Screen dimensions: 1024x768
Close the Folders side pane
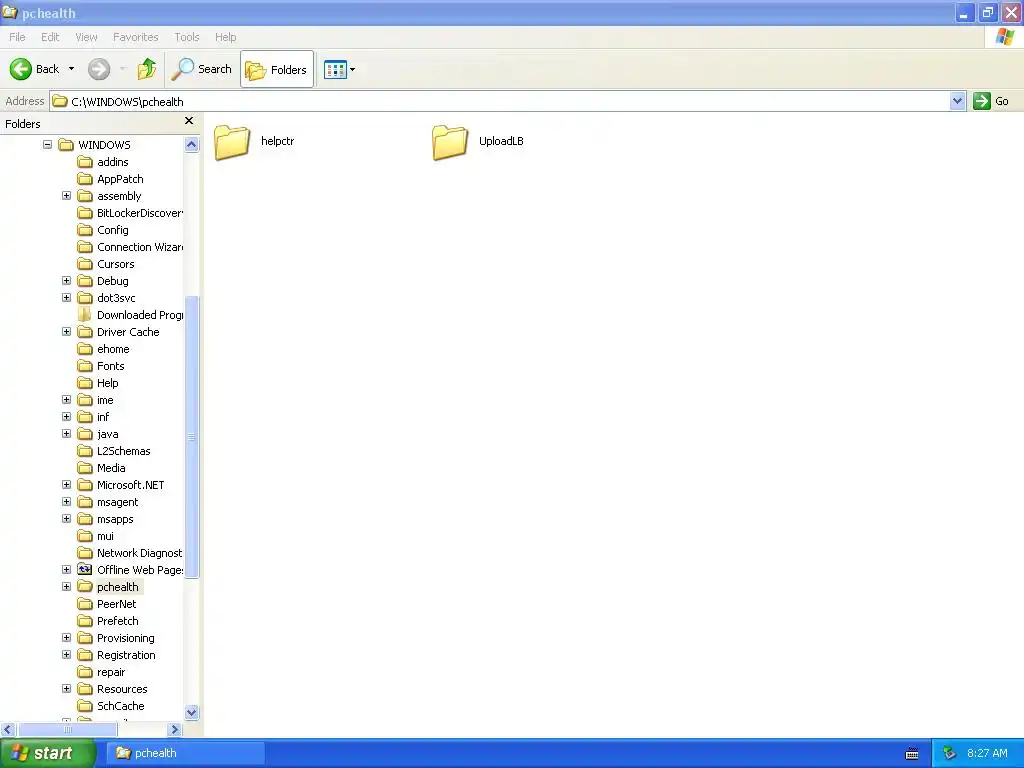tap(189, 121)
